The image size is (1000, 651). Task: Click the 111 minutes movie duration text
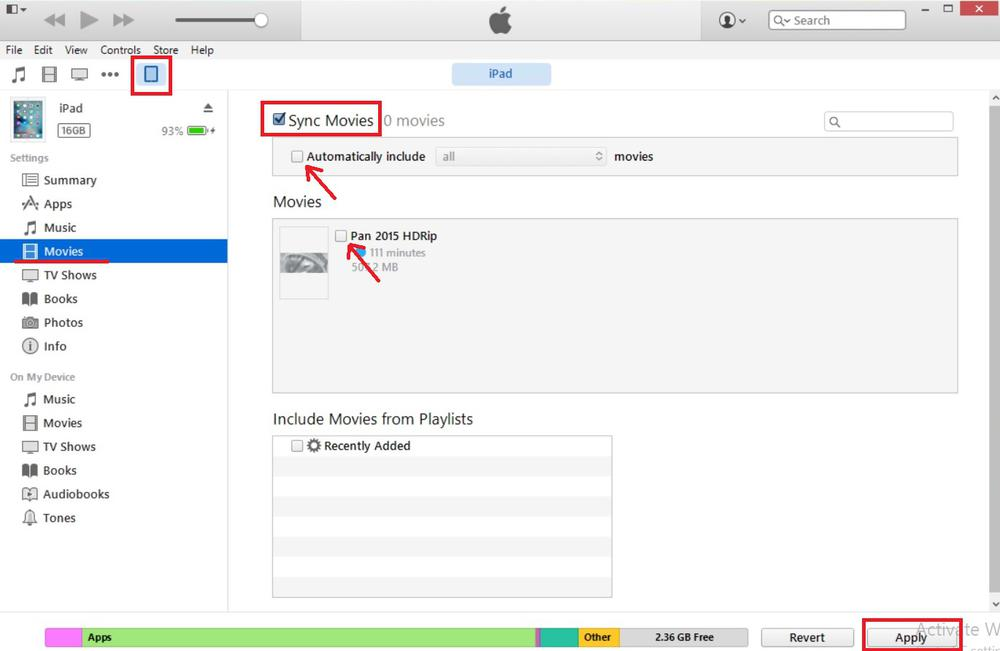(x=397, y=252)
